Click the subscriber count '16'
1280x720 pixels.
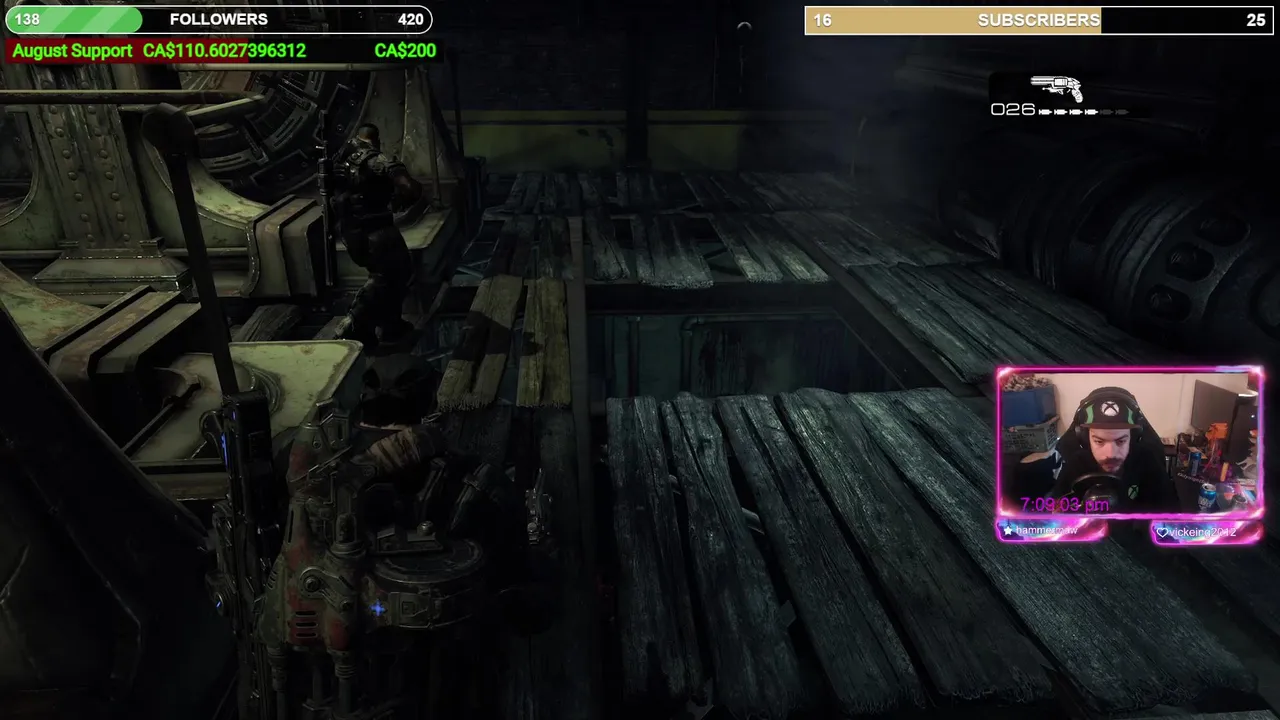[x=822, y=20]
